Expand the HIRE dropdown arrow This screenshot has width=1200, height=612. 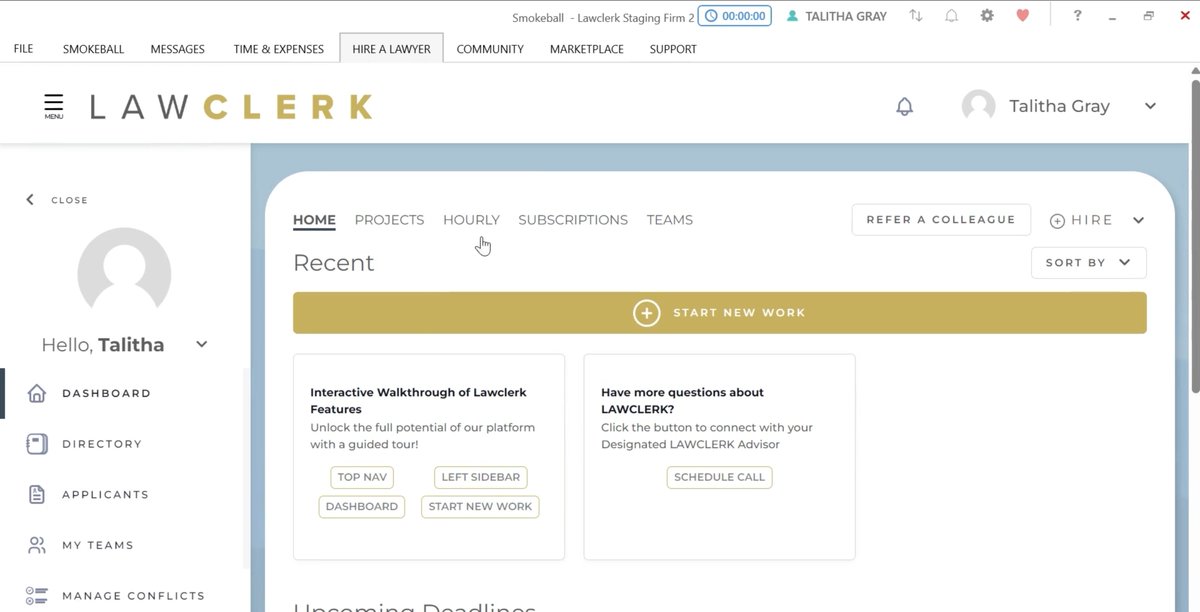tap(1138, 220)
